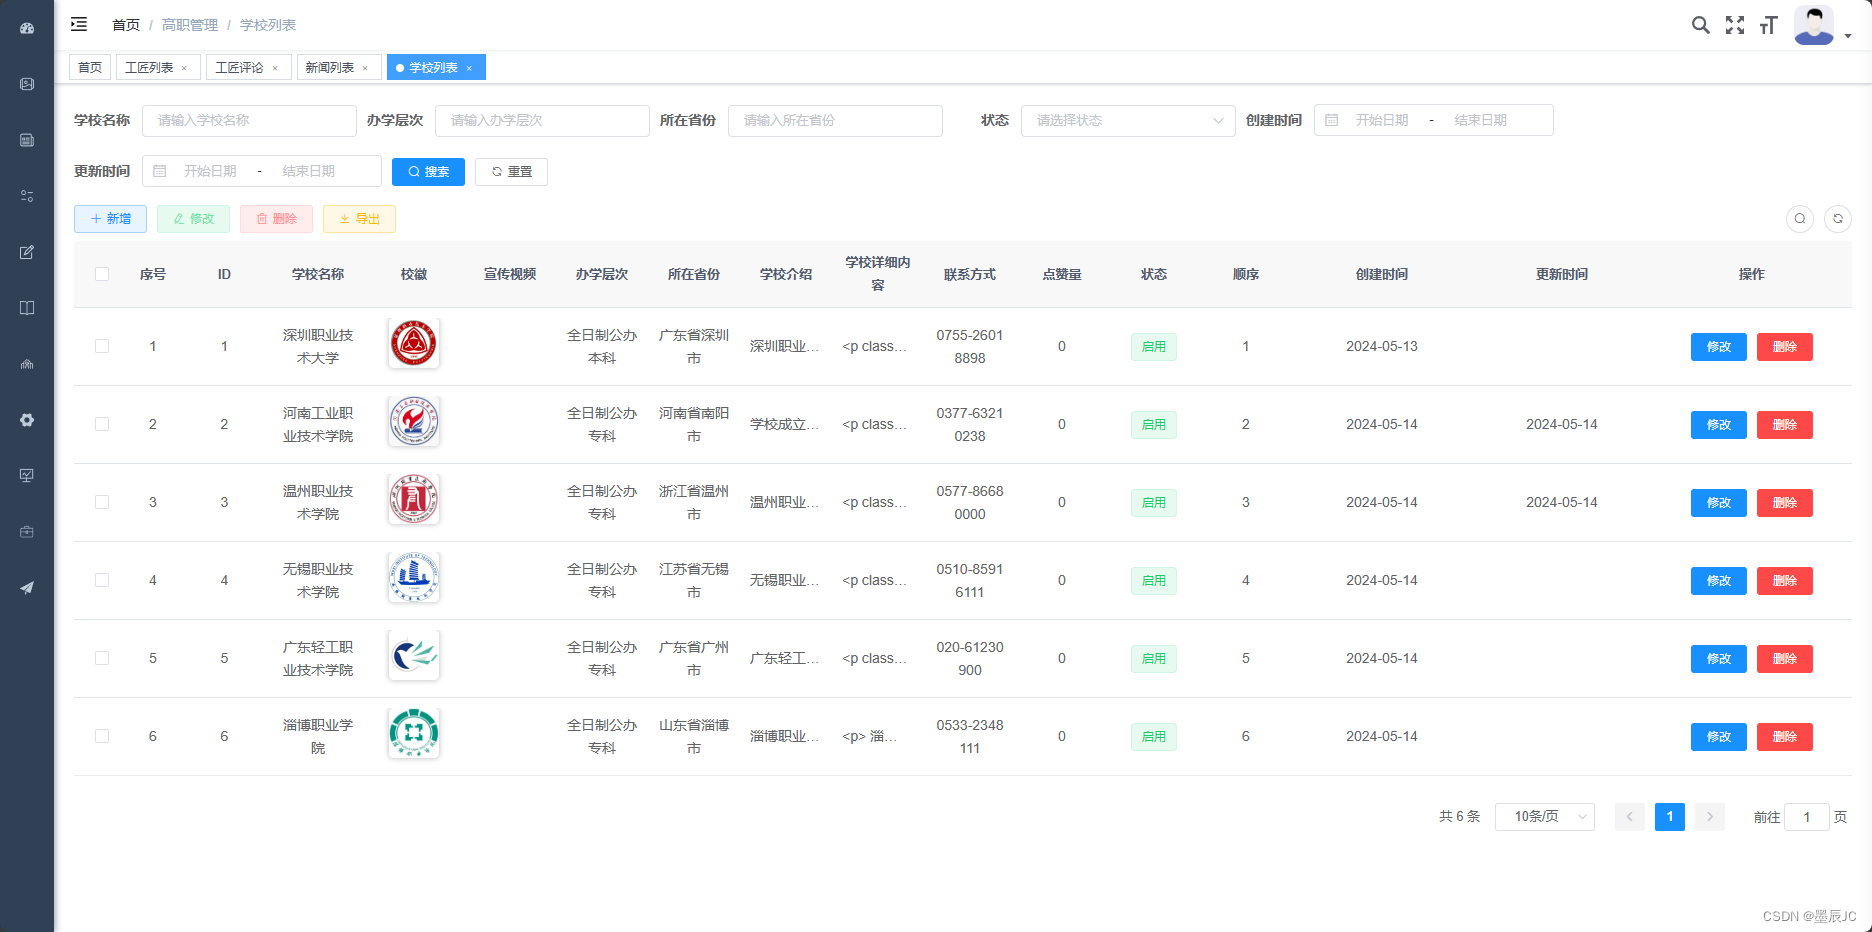The width and height of the screenshot is (1872, 932).
Task: Select the row for 温州职业技术学院
Action: pyautogui.click(x=102, y=502)
